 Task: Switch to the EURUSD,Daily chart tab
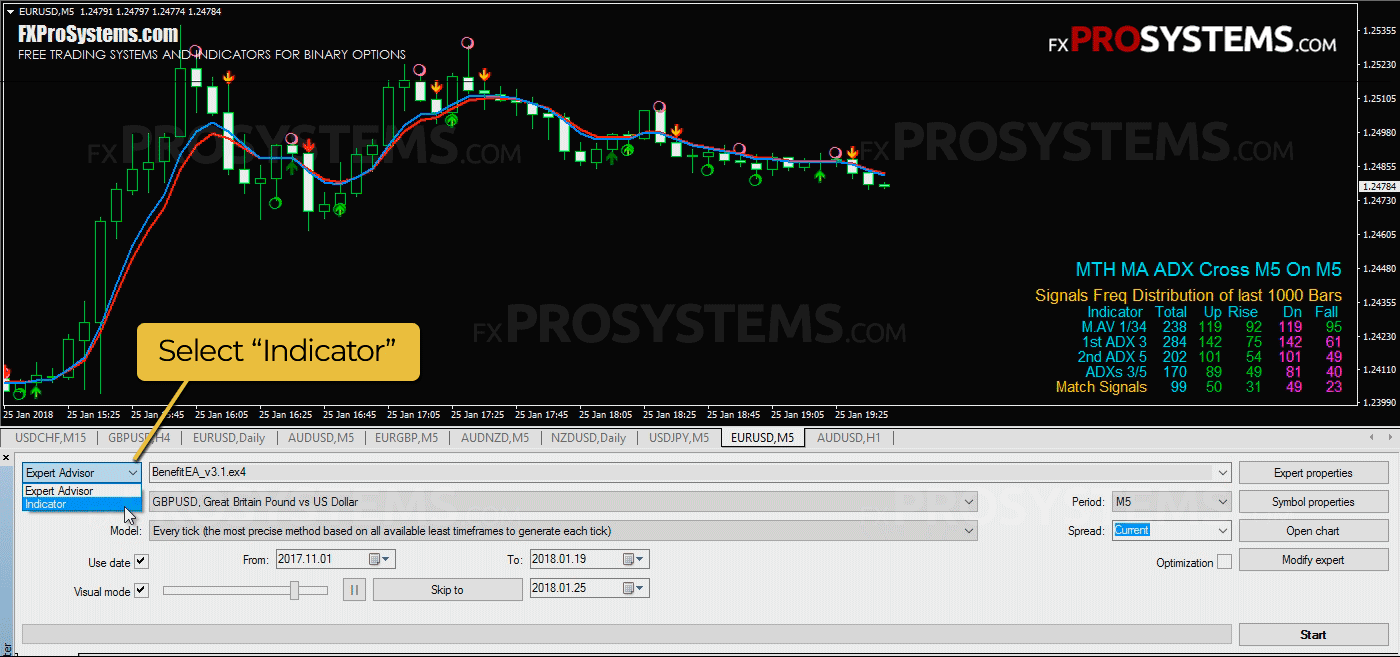(x=229, y=437)
